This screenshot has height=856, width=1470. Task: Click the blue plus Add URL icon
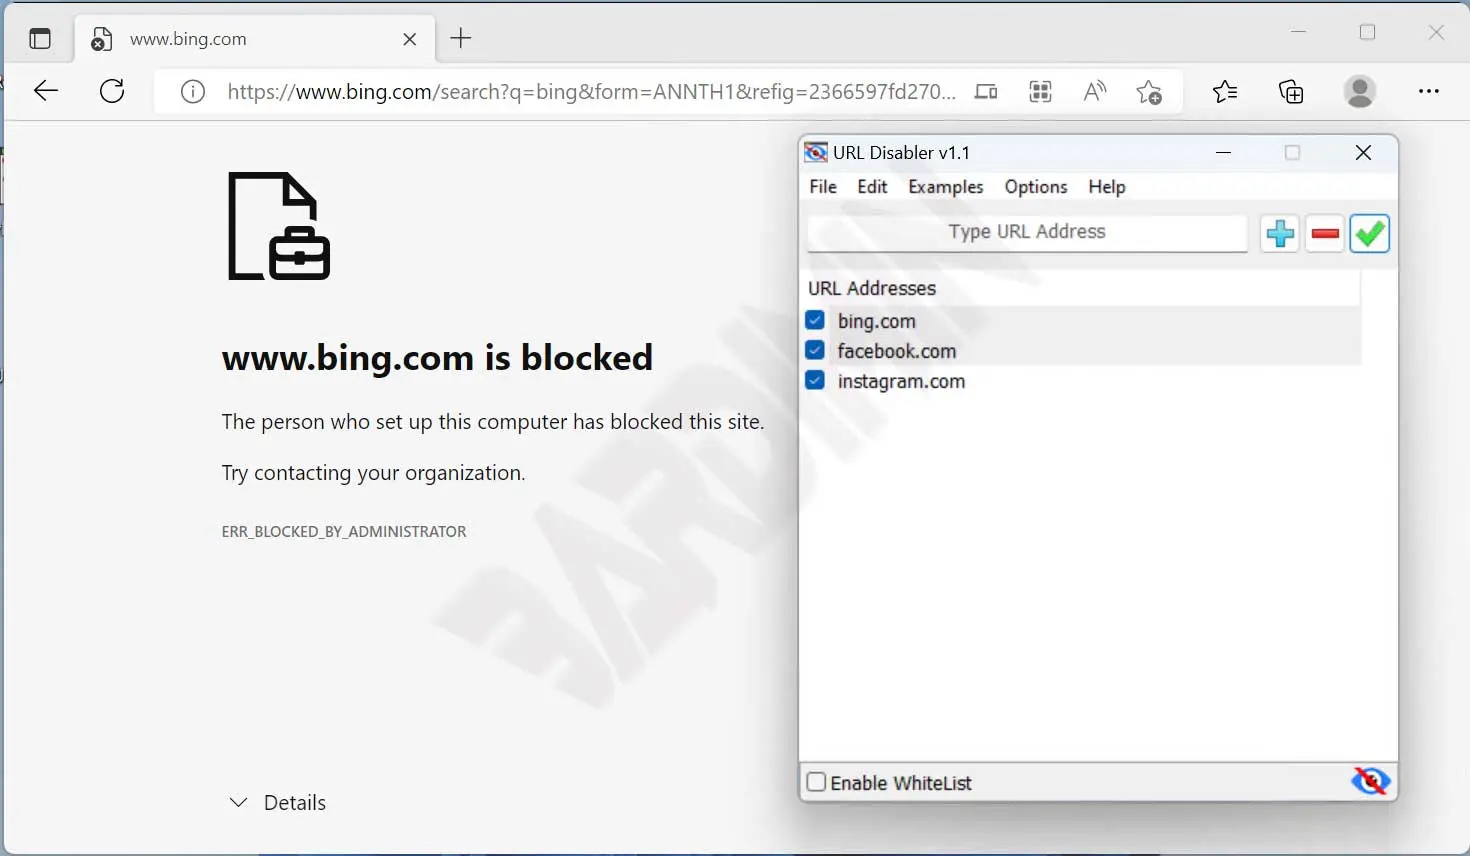[1279, 234]
